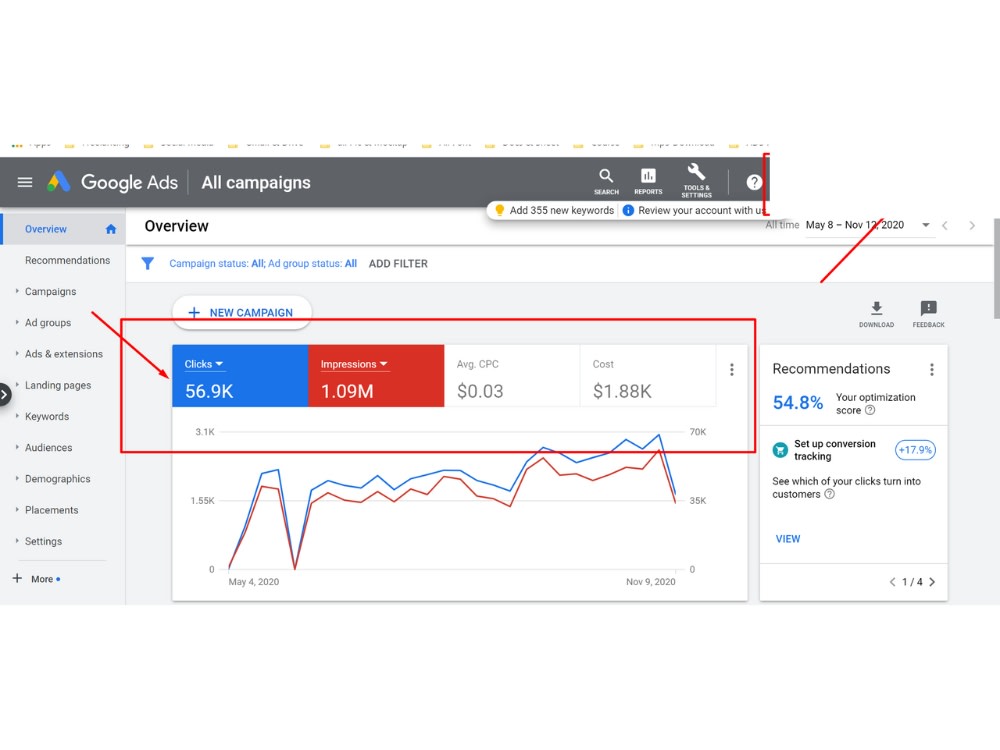The height and width of the screenshot is (750, 1000).
Task: Open Settings in the sidebar
Action: (43, 541)
